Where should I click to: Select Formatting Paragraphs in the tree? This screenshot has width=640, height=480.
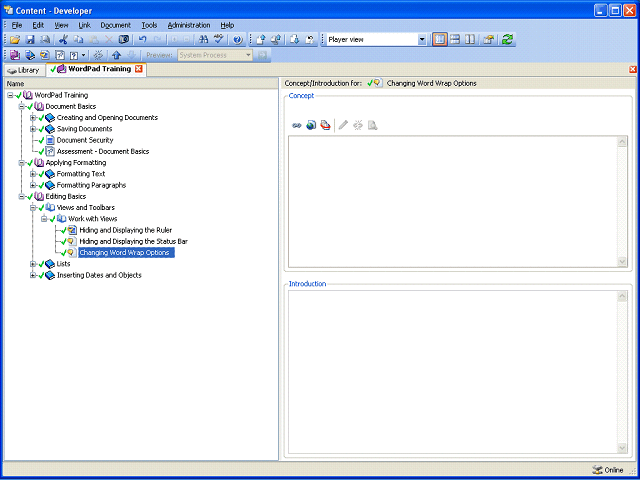[x=91, y=185]
